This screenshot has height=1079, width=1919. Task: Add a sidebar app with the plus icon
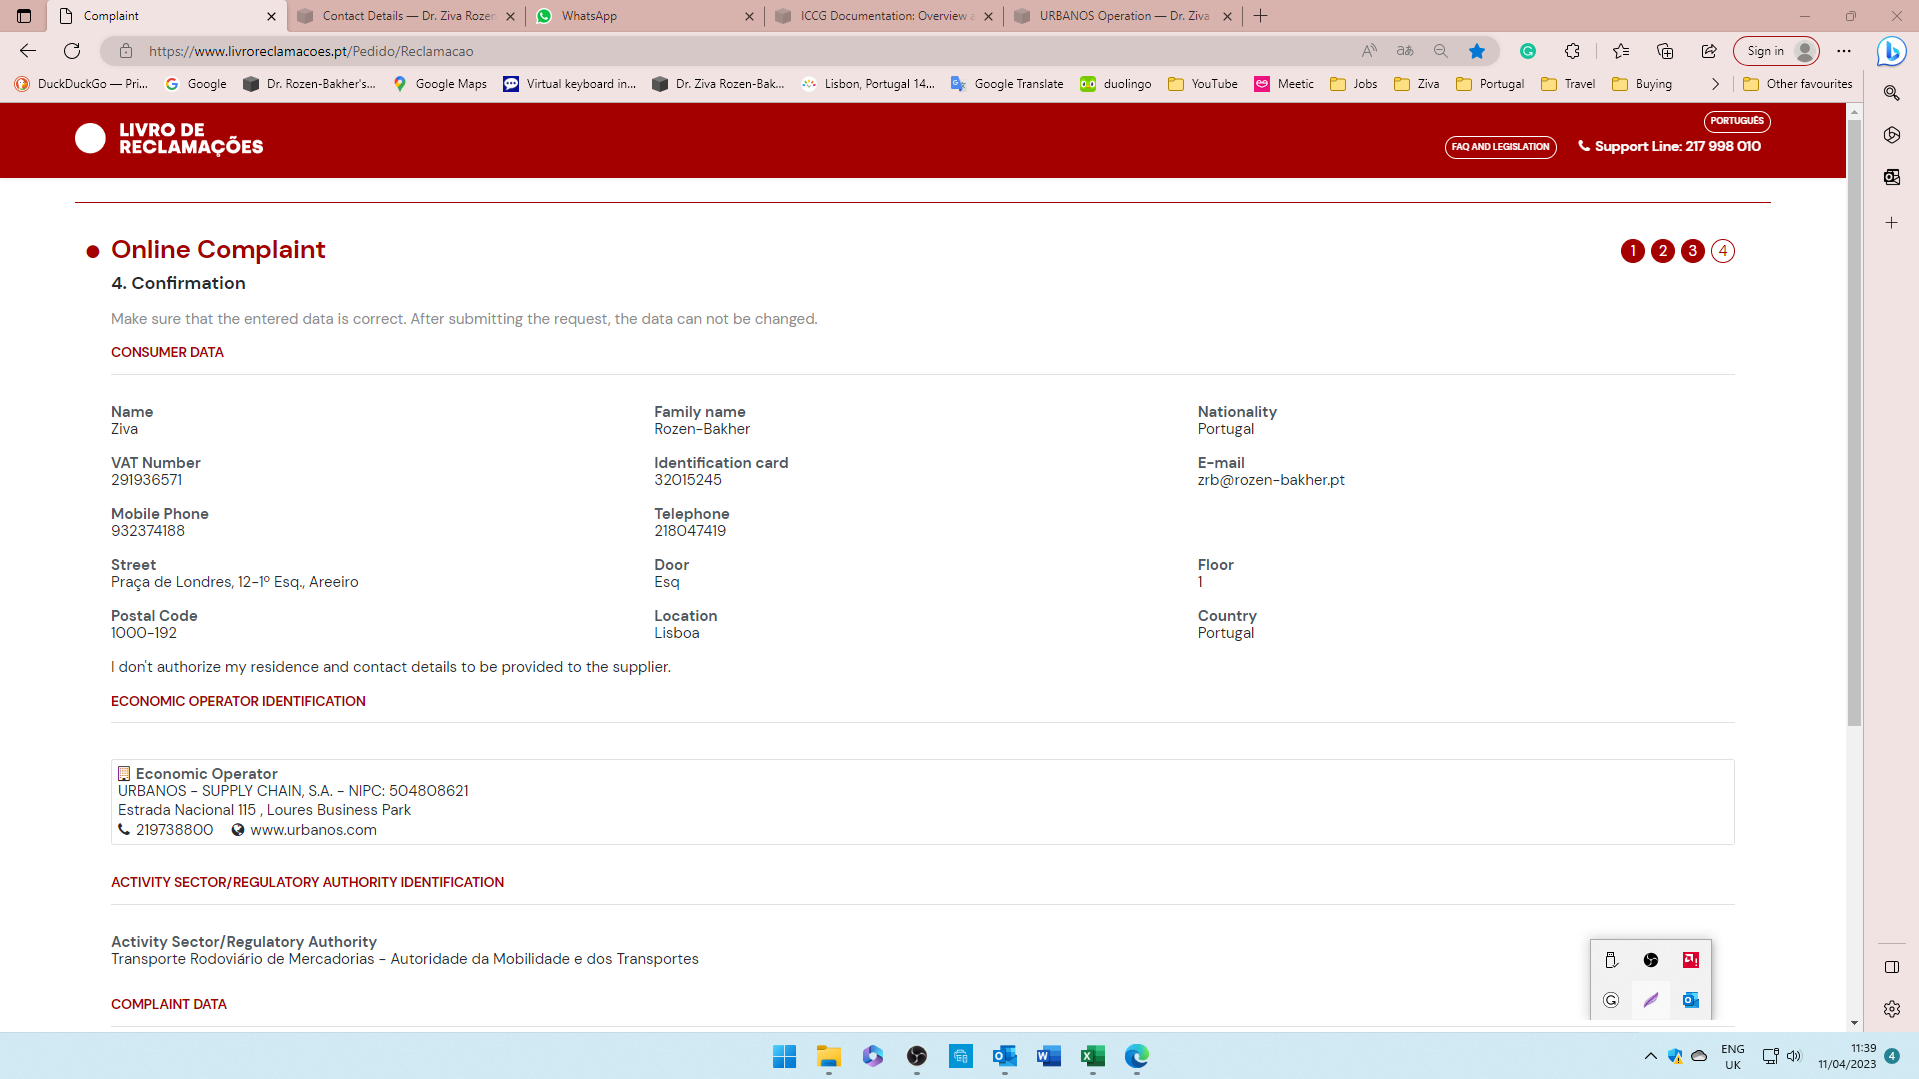click(1892, 223)
